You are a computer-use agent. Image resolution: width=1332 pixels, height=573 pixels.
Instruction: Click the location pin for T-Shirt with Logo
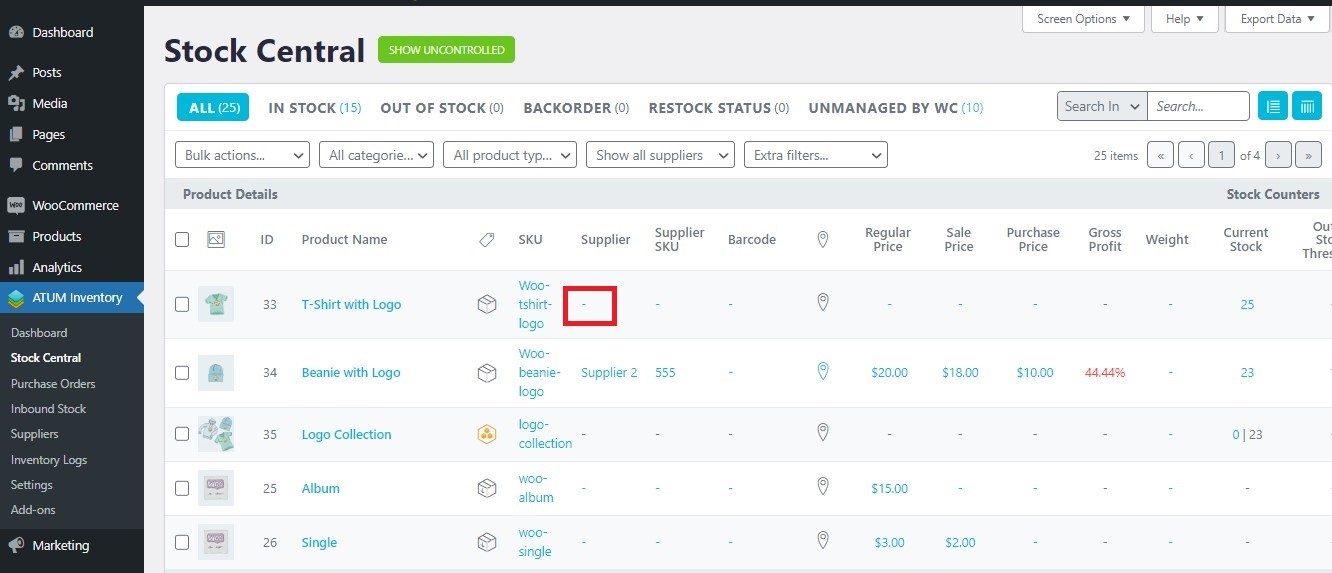[823, 302]
